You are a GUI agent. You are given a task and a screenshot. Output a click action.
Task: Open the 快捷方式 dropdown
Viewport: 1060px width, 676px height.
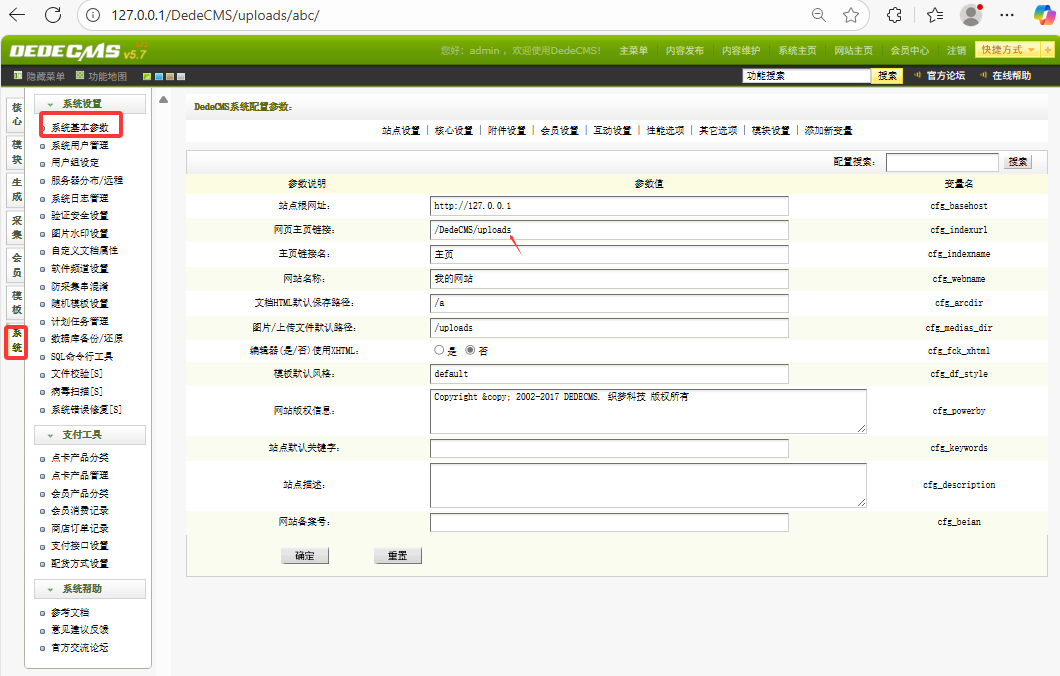[x=1008, y=50]
